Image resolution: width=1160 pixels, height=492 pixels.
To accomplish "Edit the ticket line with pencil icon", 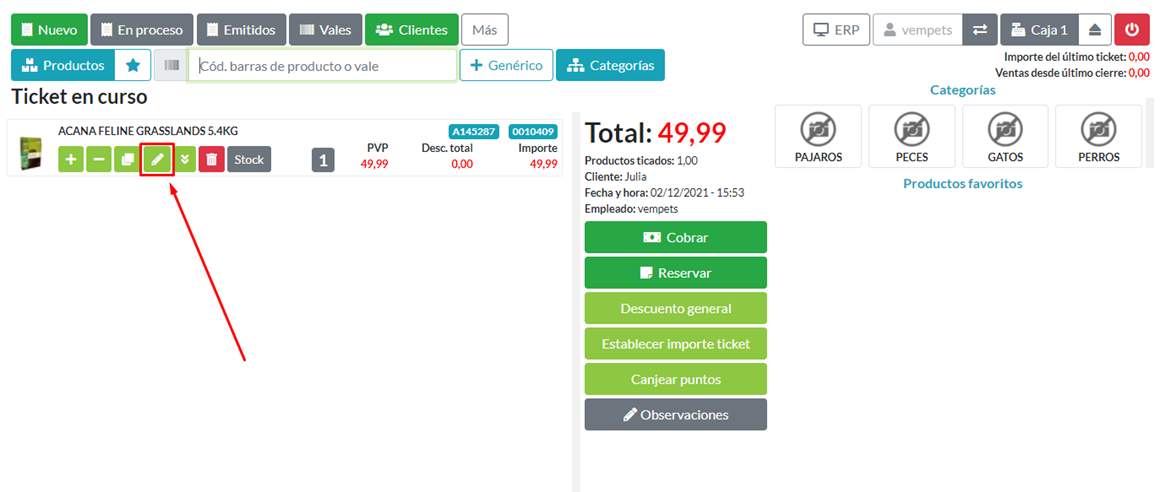I will tap(157, 160).
